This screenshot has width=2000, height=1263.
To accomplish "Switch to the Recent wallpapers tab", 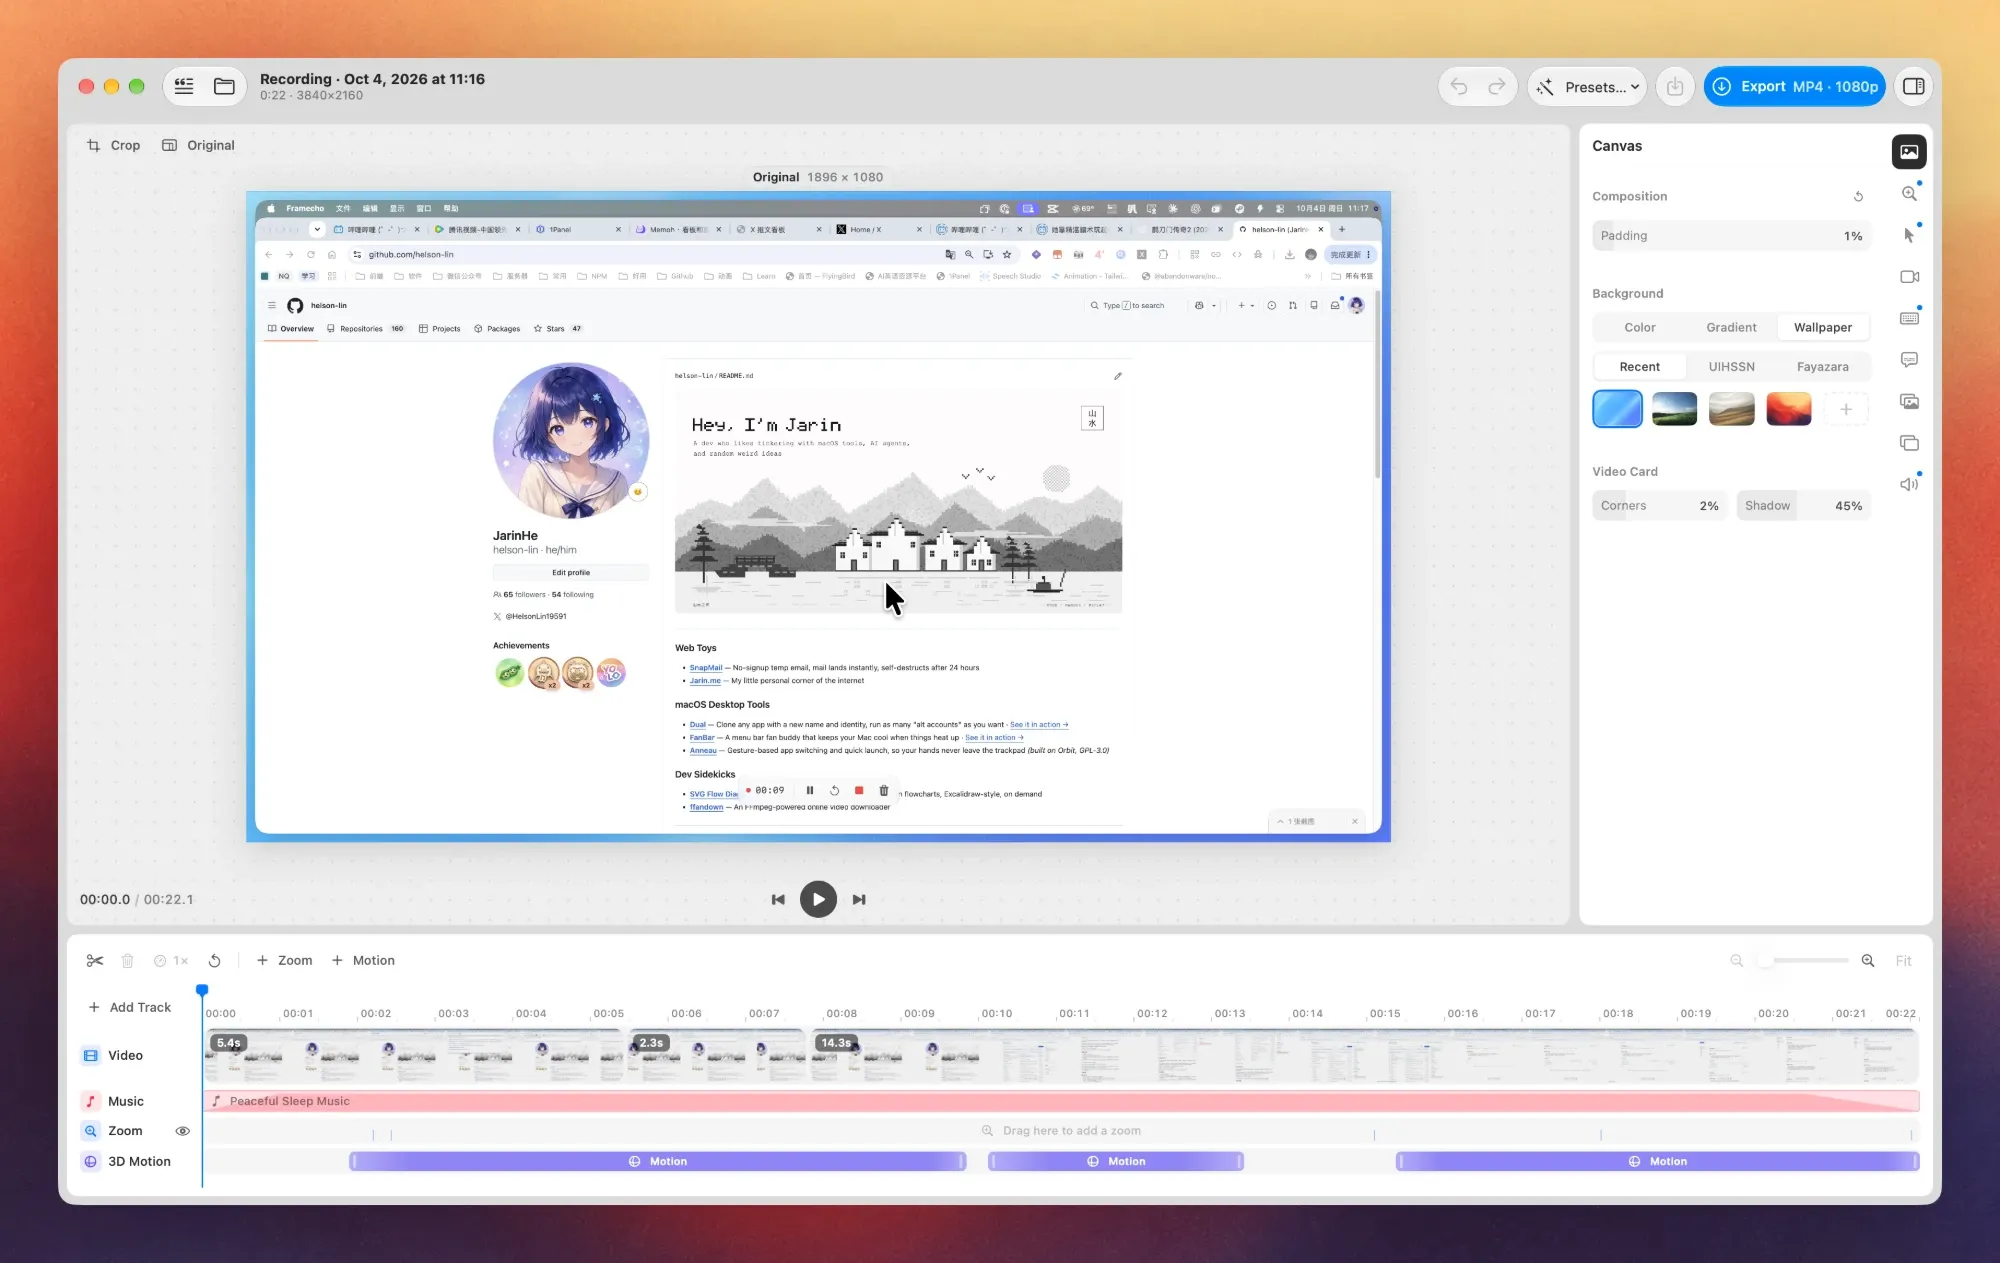I will click(x=1639, y=366).
